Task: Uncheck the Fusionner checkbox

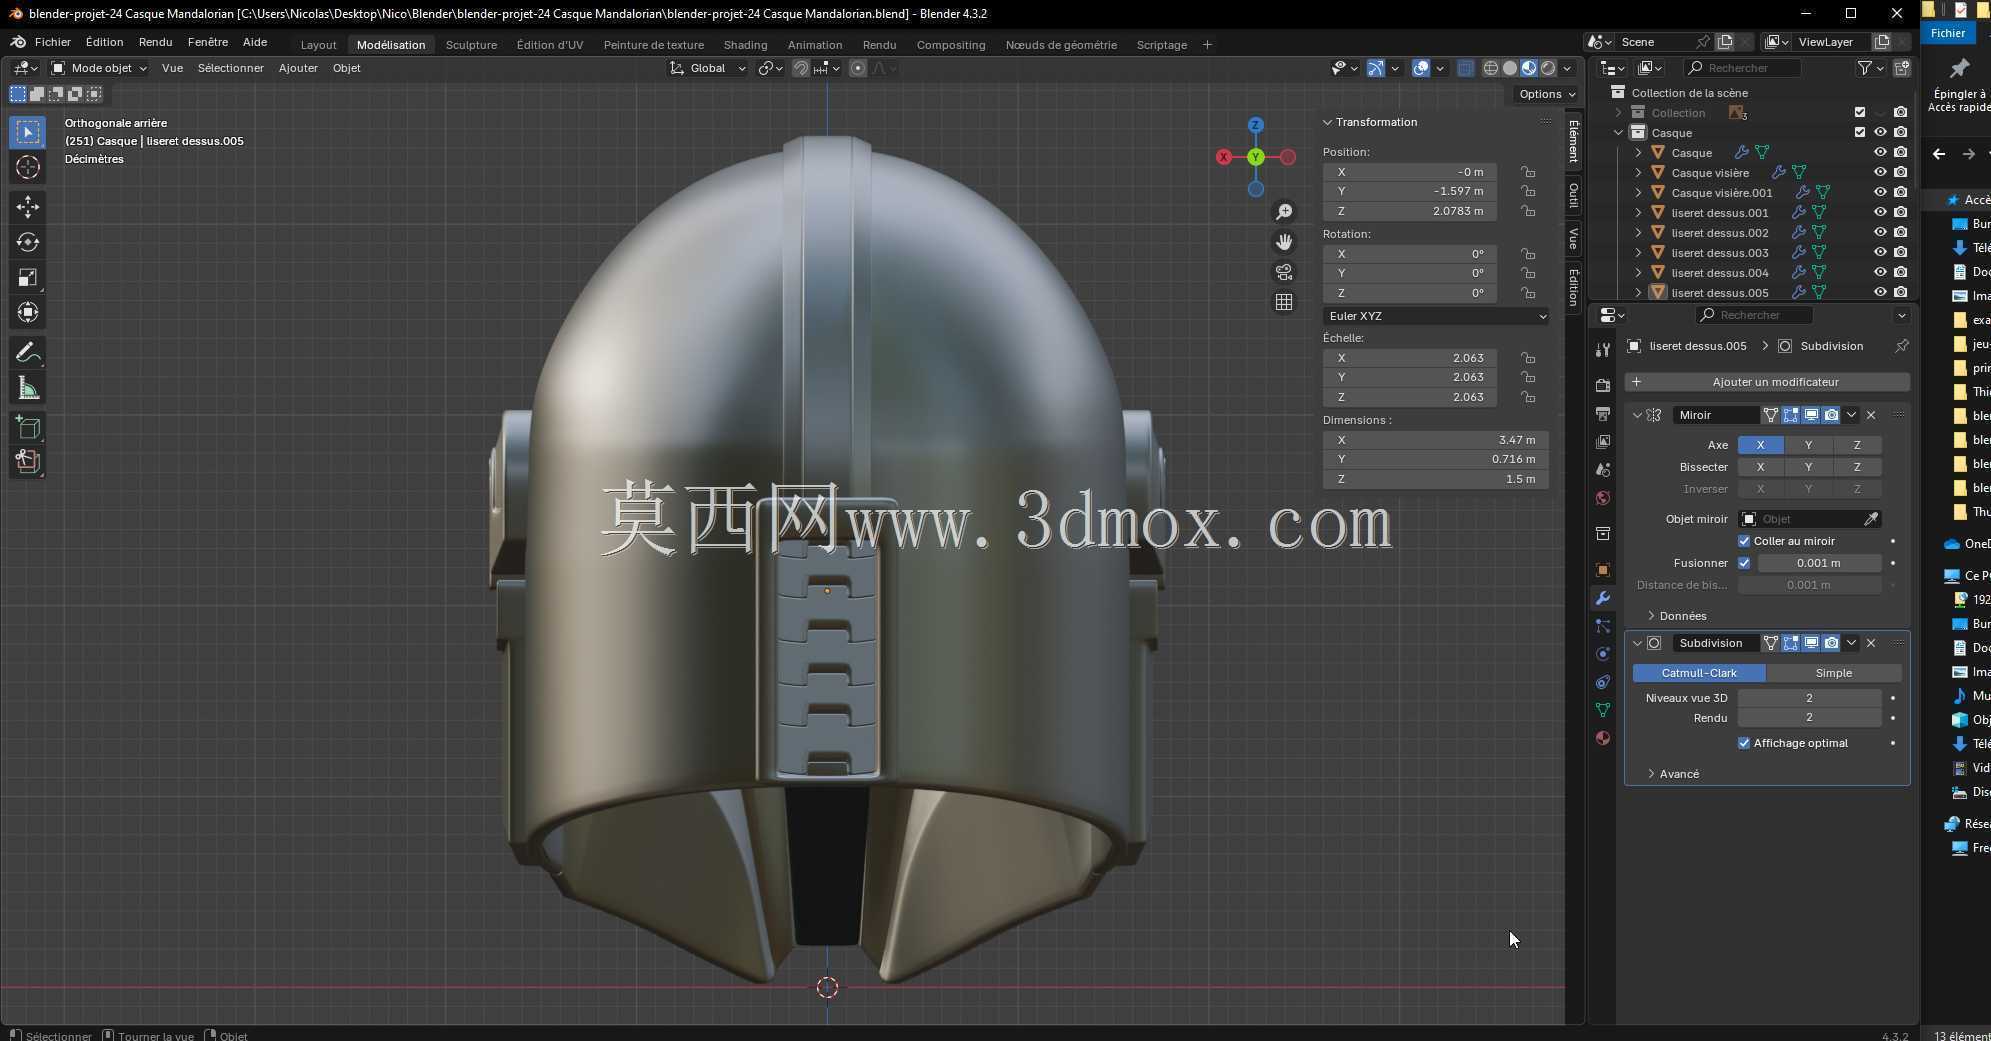Action: [x=1744, y=563]
